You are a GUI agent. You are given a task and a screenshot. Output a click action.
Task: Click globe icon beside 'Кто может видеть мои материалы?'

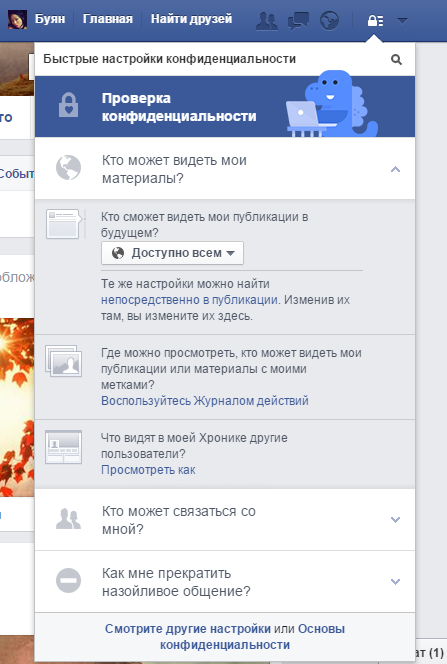coord(69,168)
